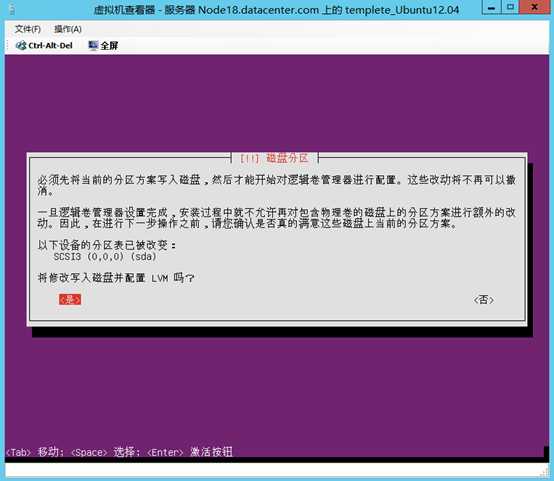The image size is (554, 481).
Task: Select the highlighted <是> button
Action: [70, 299]
